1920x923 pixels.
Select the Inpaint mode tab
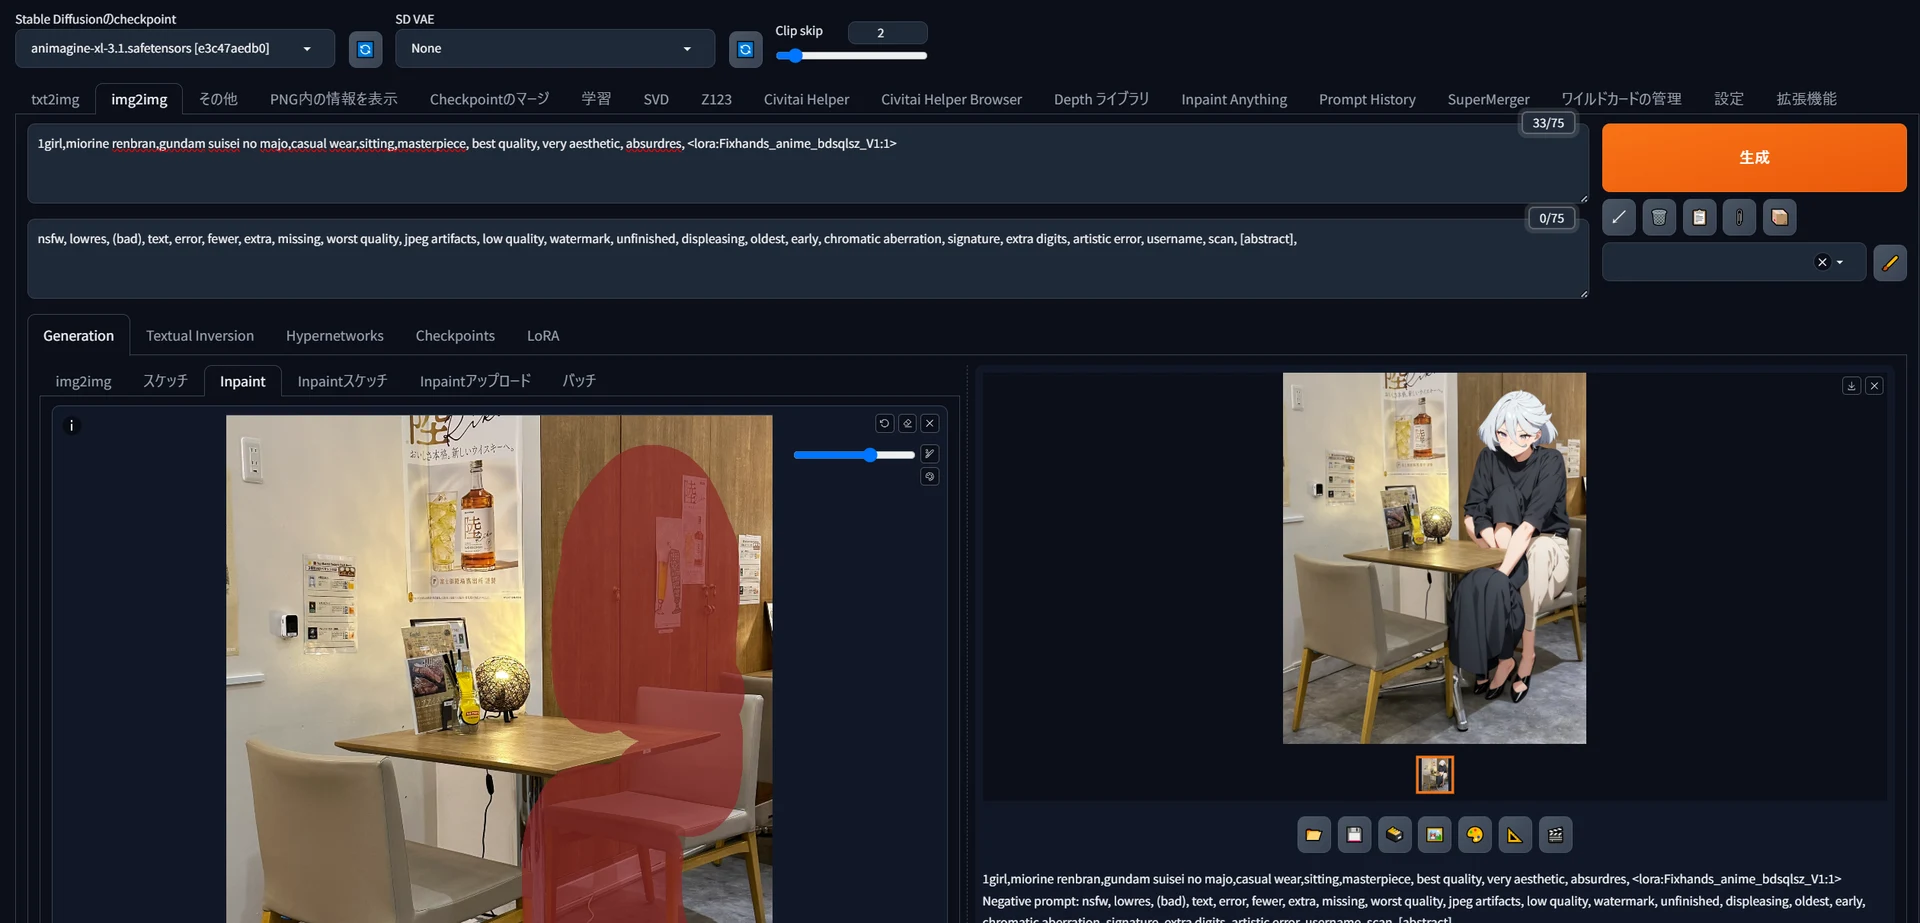coord(243,381)
